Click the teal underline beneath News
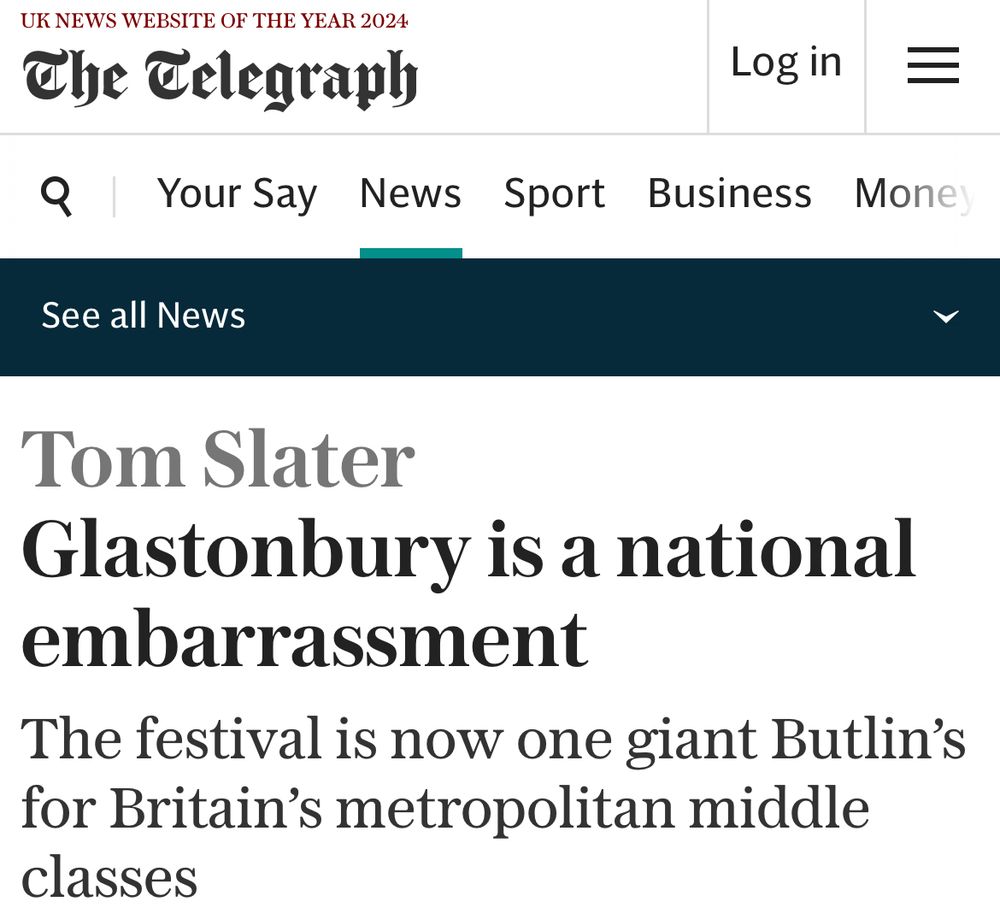1000x921 pixels. click(x=411, y=253)
